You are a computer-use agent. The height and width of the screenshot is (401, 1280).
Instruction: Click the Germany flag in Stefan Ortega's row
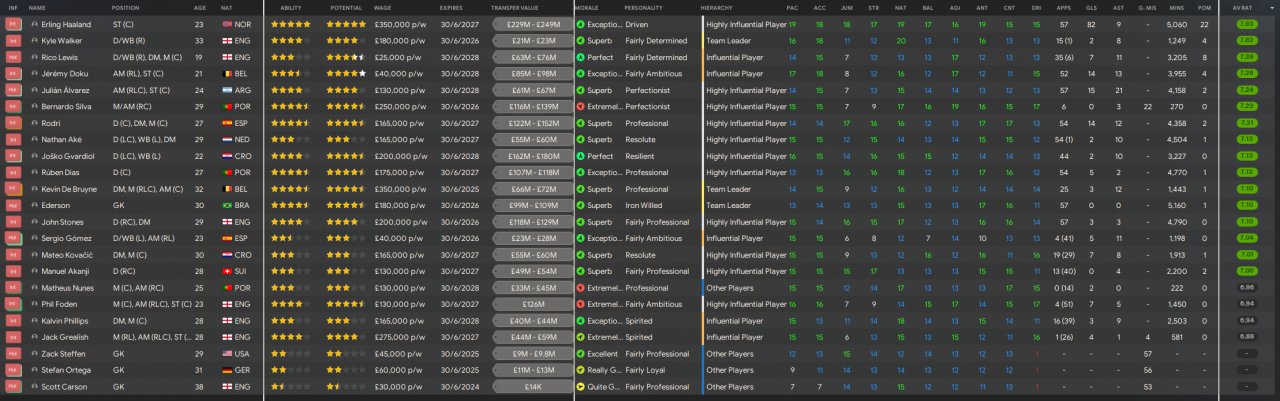(226, 370)
